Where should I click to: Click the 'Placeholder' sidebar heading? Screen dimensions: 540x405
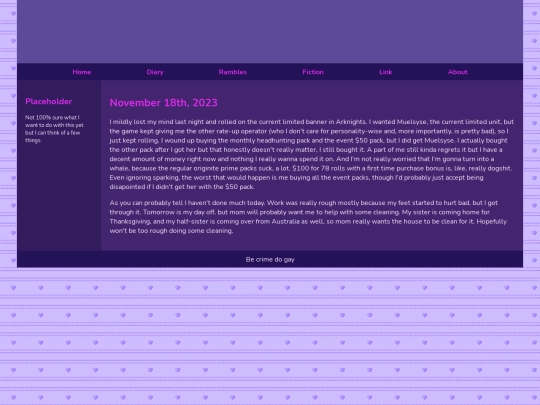click(49, 101)
